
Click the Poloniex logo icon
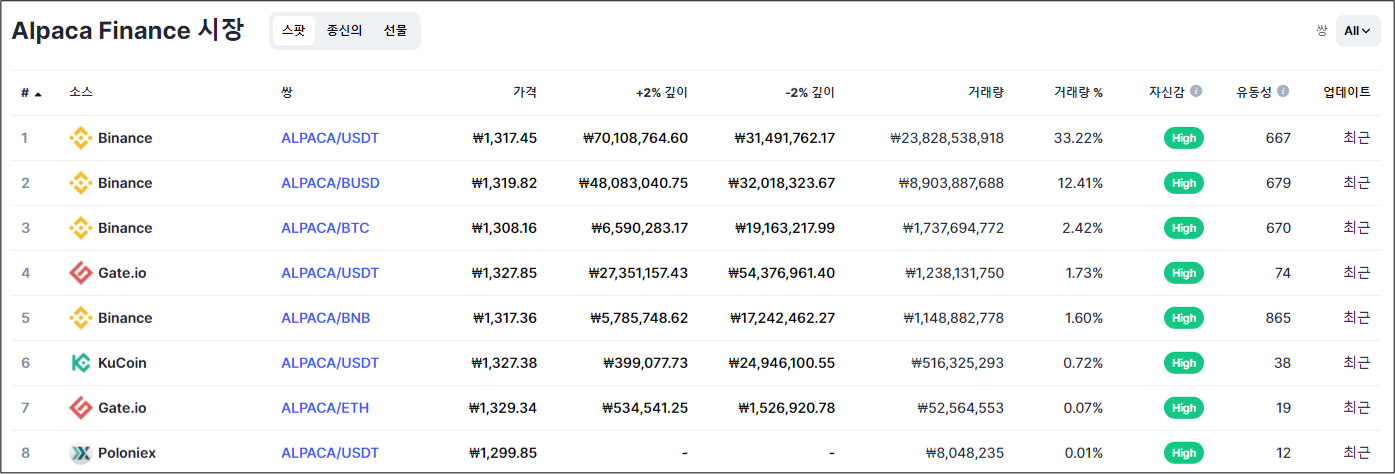click(x=80, y=453)
